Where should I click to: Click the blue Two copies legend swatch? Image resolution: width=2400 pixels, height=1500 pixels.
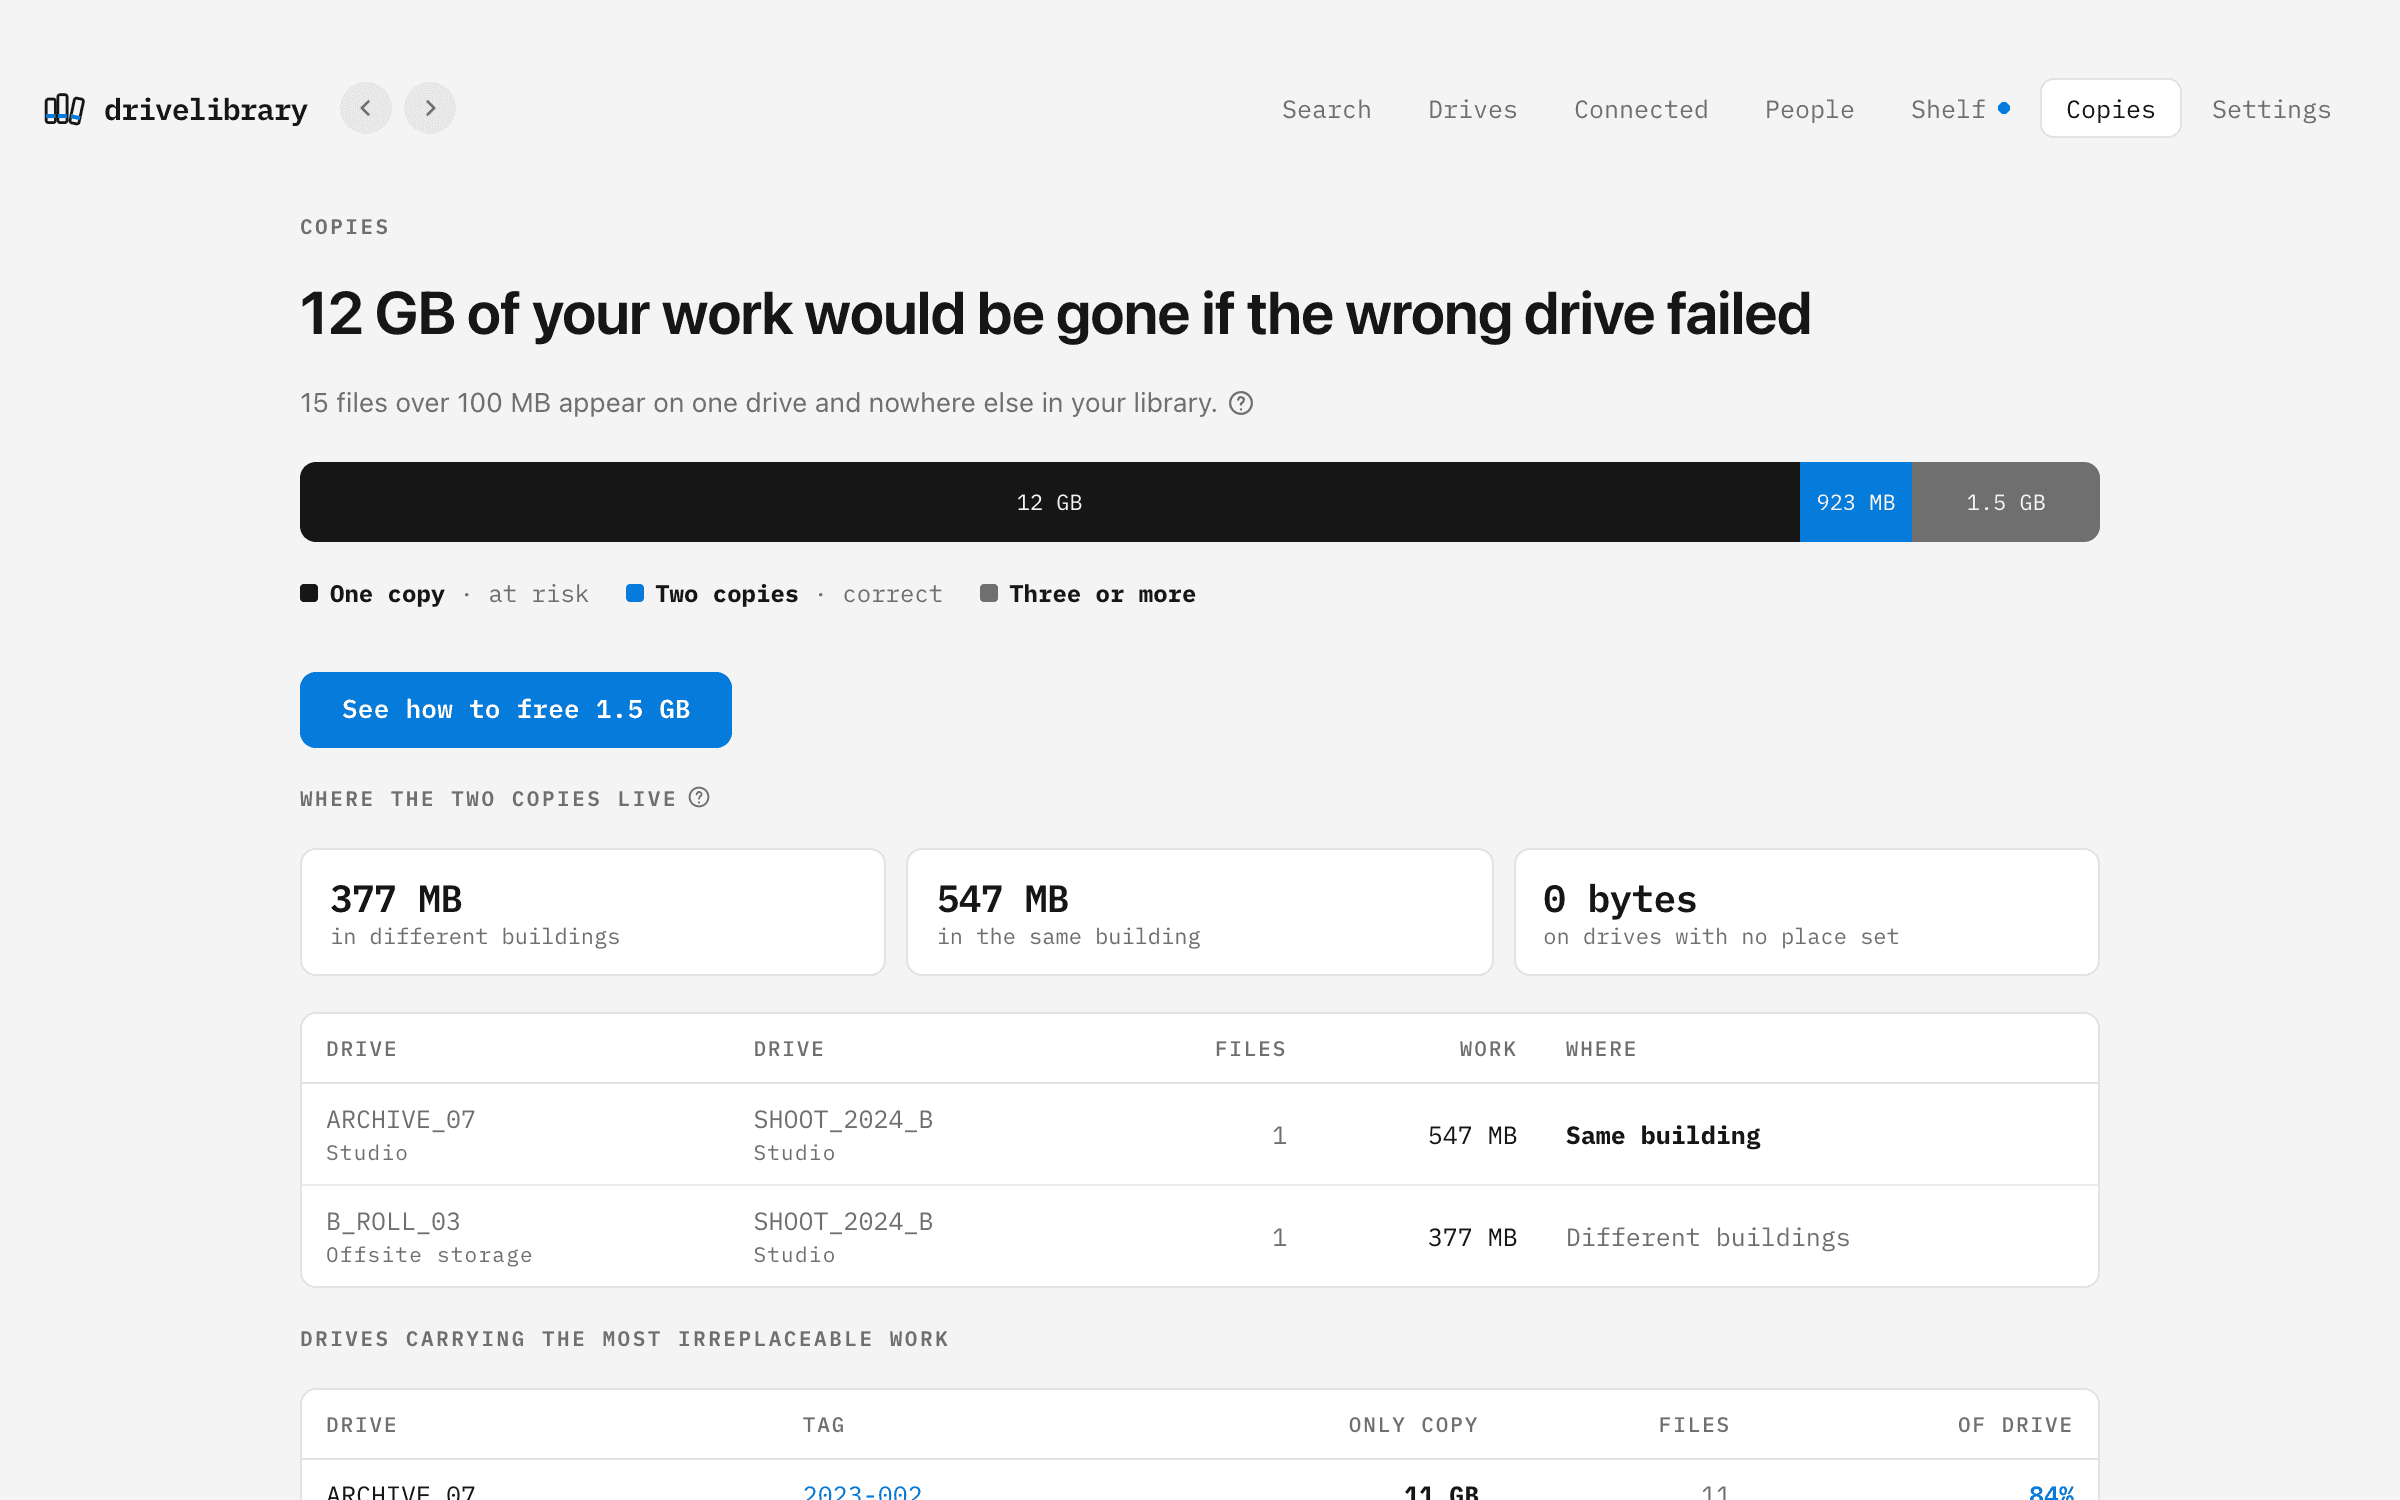pyautogui.click(x=635, y=593)
